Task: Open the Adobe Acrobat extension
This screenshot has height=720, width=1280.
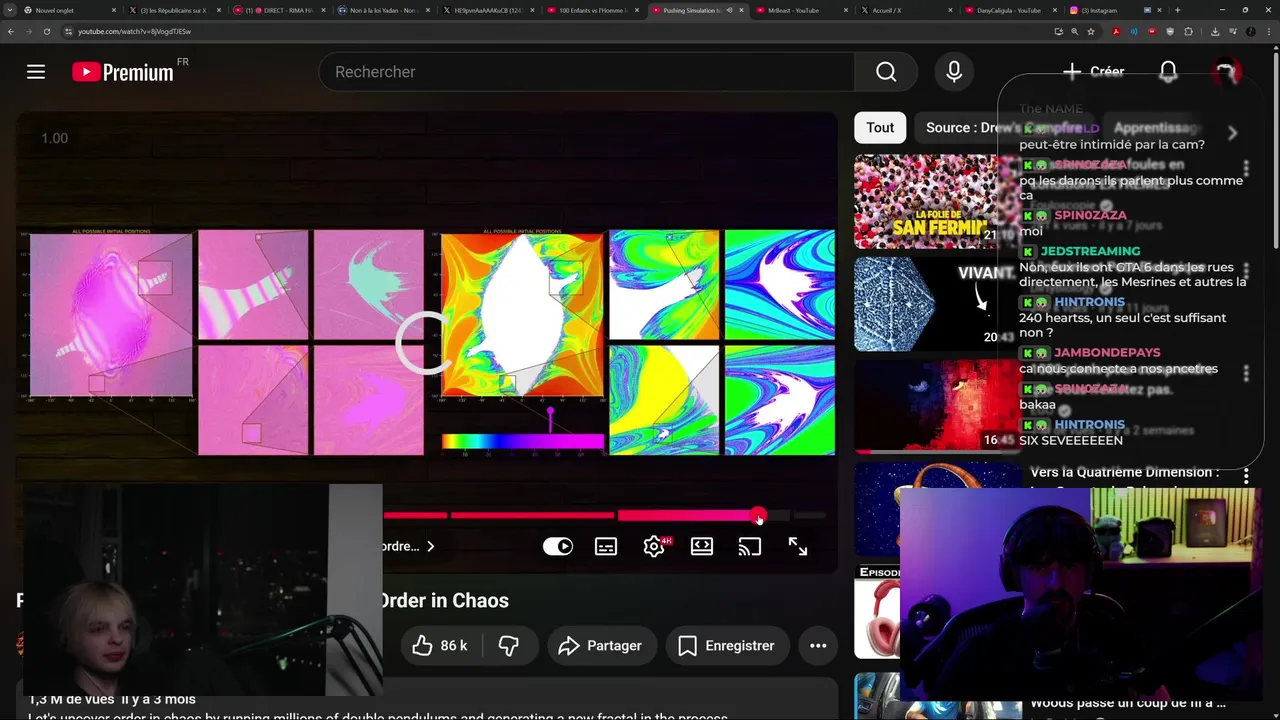Action: 1117,31
